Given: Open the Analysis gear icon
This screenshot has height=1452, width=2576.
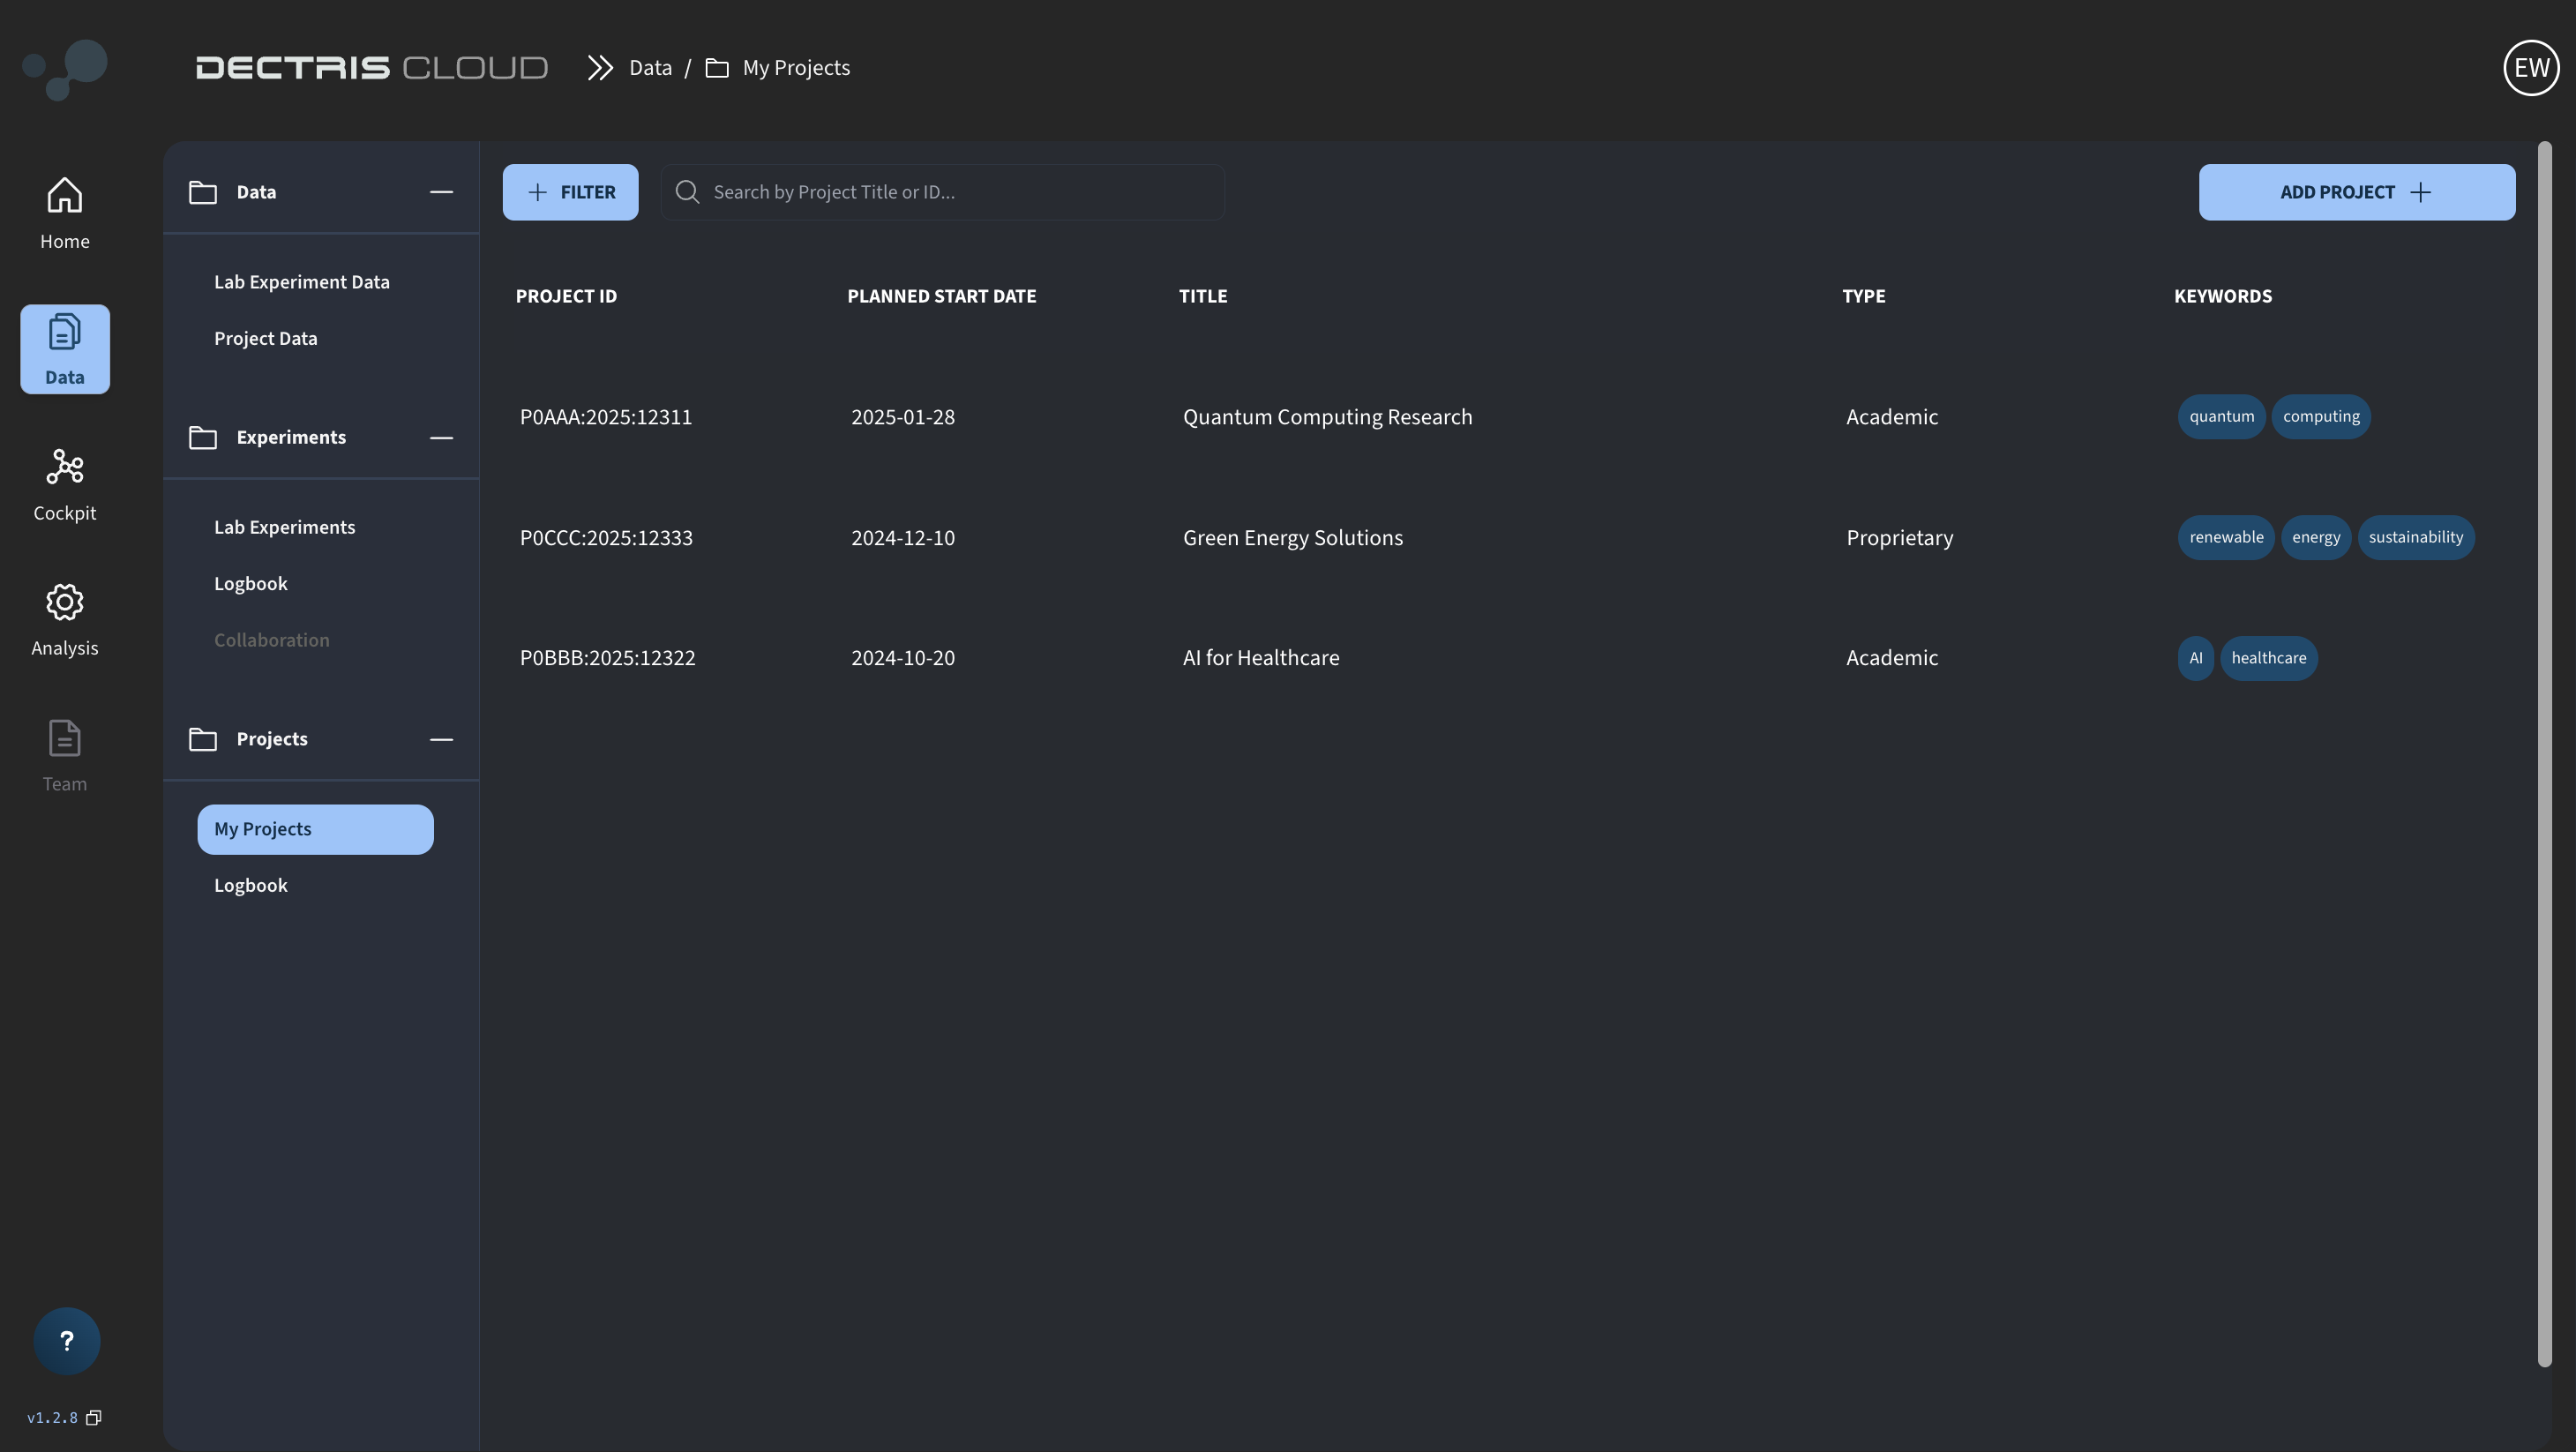Looking at the screenshot, I should point(64,602).
